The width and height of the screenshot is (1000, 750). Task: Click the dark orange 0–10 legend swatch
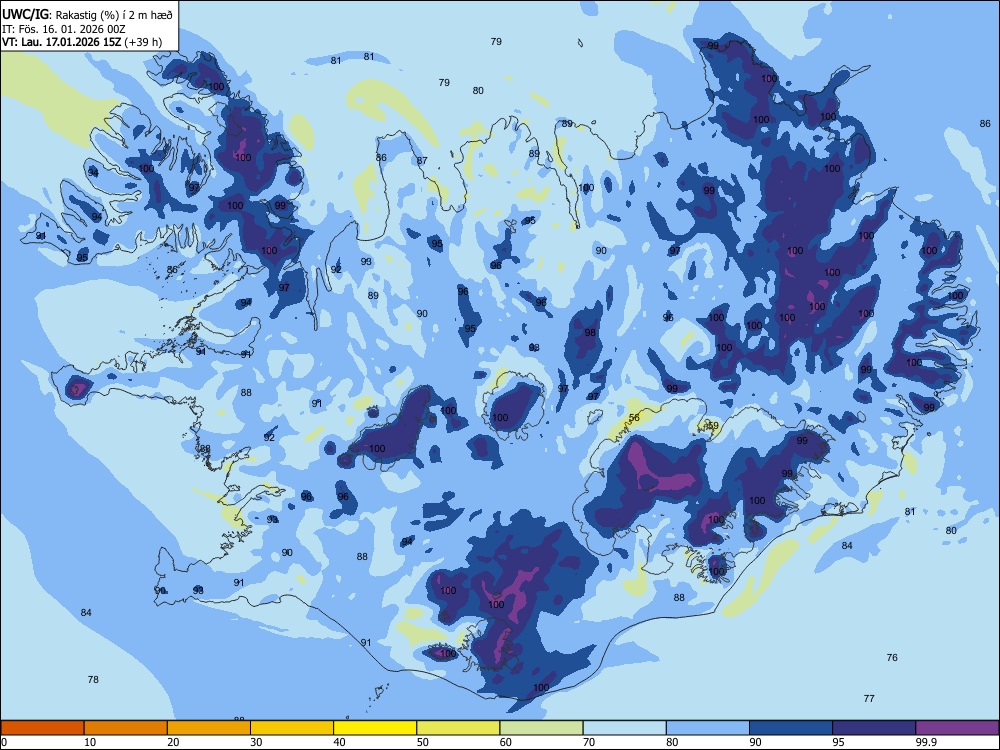coord(42,728)
